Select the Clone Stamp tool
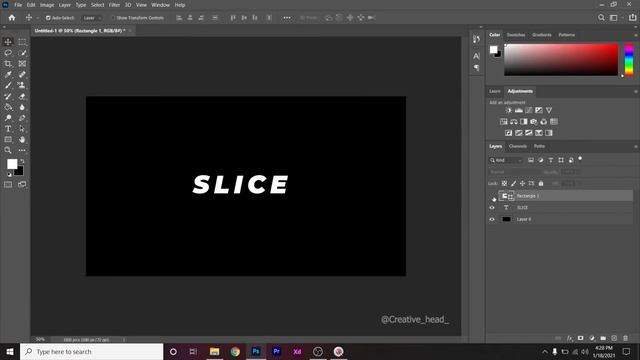Viewport: 640px width, 360px height. tap(22, 85)
